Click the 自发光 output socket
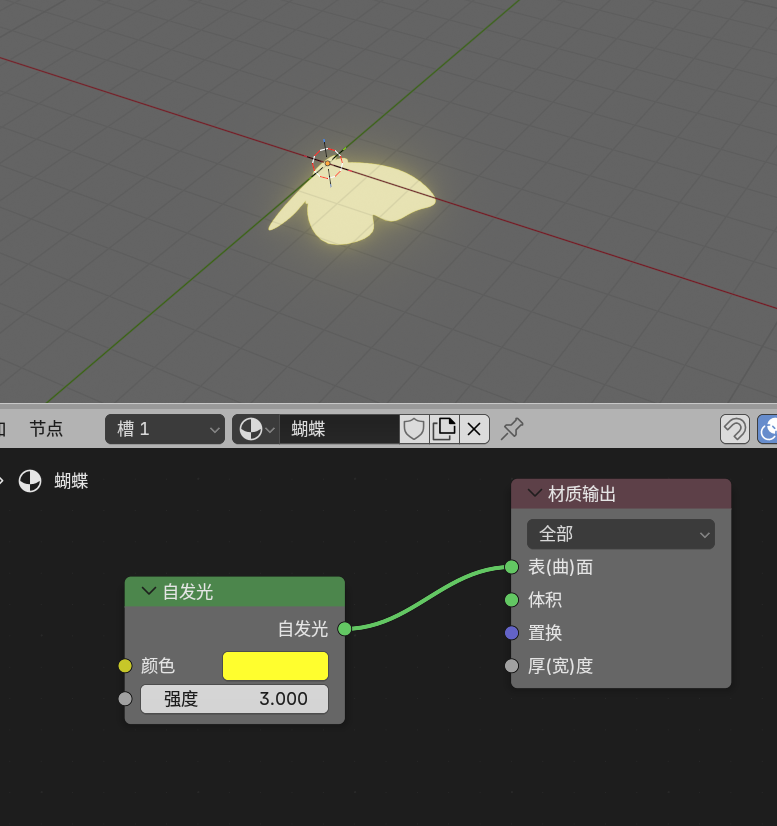Screen dimensions: 777x826 coord(345,628)
